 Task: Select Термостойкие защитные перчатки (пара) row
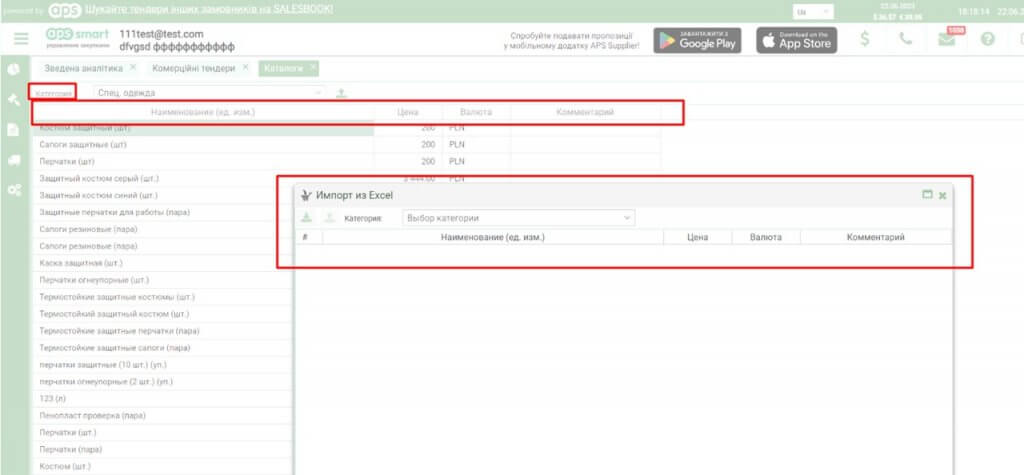163,331
